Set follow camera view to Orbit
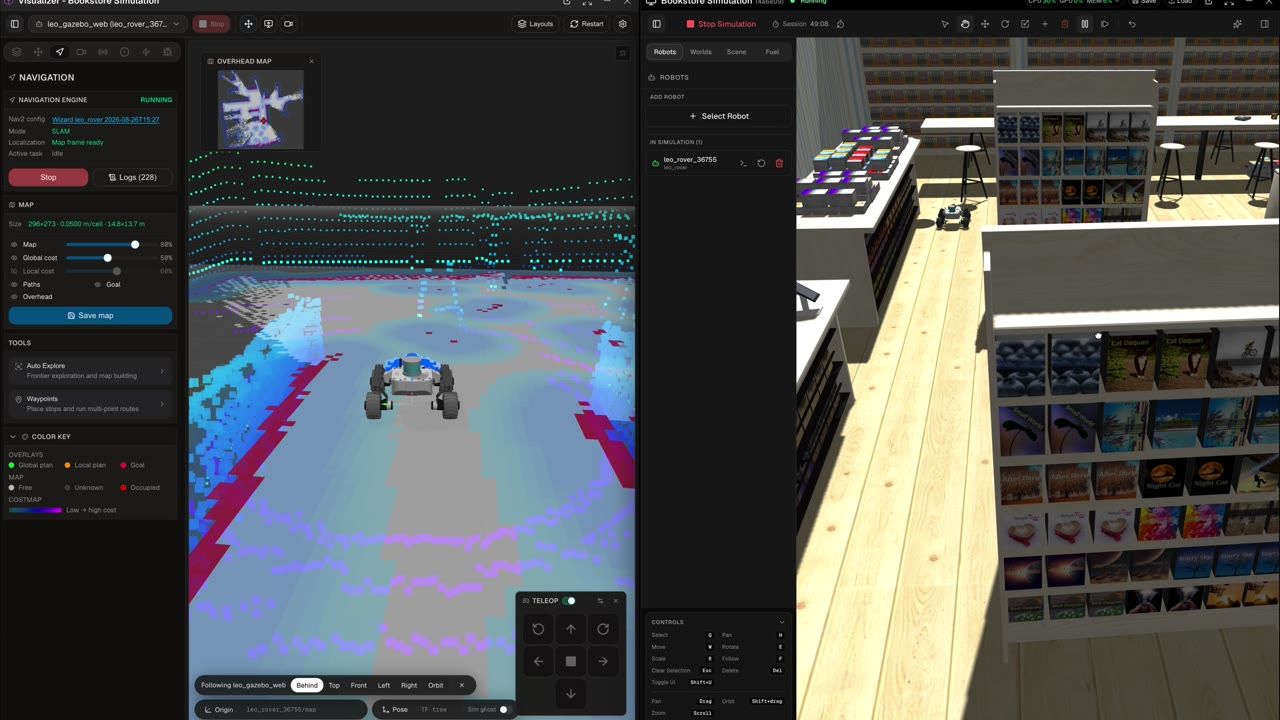1280x720 pixels. point(436,685)
